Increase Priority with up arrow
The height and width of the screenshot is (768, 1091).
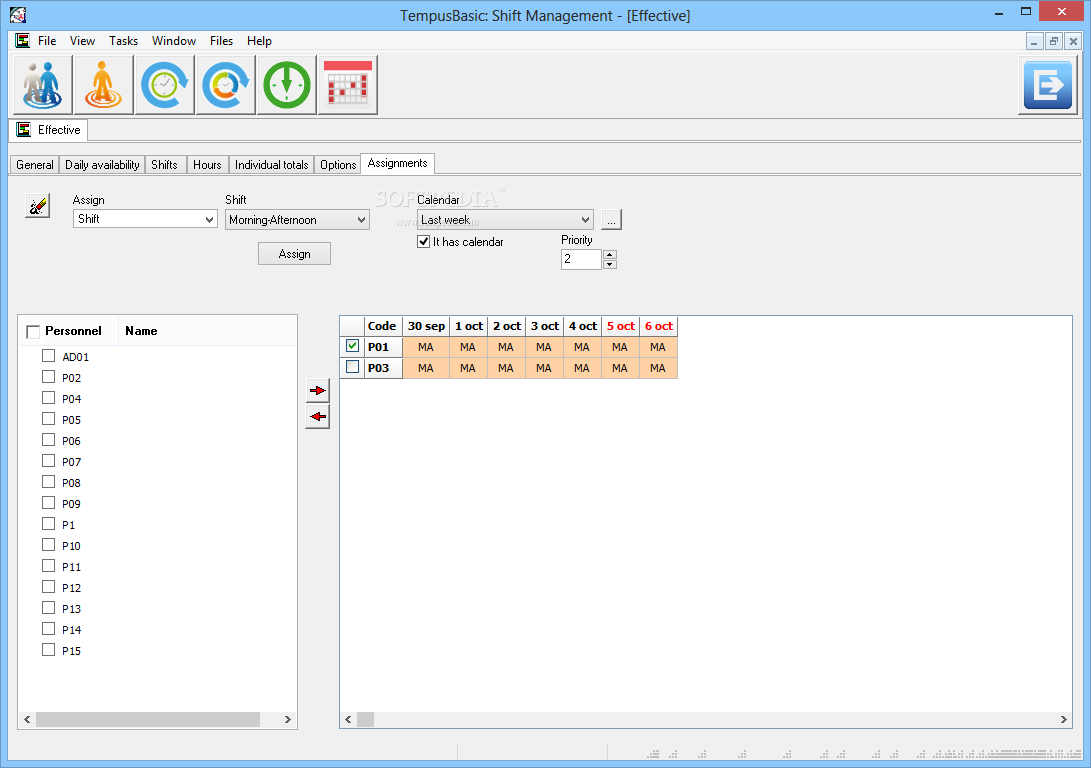[610, 255]
